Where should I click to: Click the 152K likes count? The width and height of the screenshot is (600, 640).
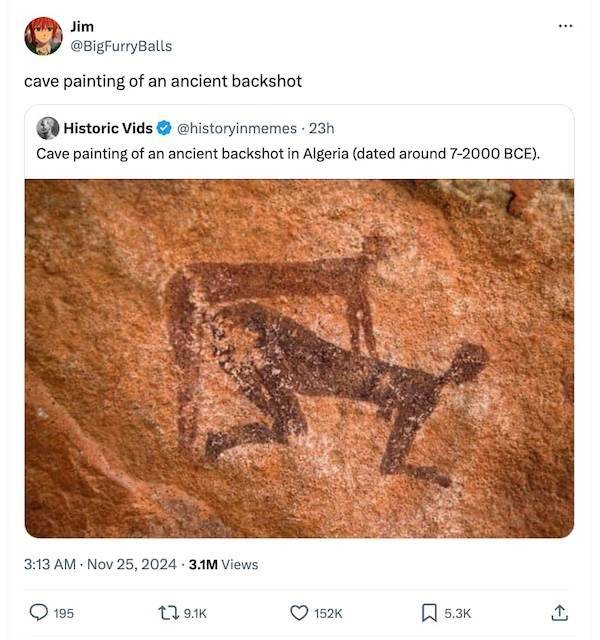pos(329,612)
